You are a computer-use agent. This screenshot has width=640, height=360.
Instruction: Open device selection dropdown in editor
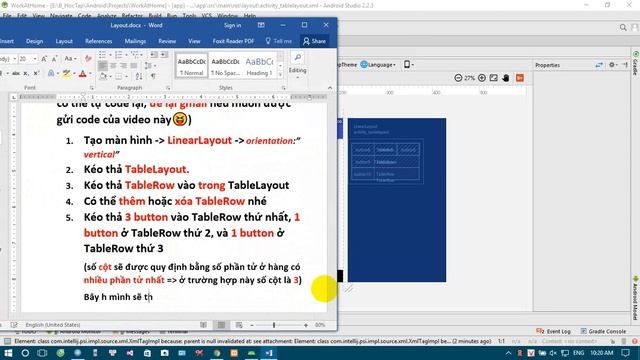point(409,64)
